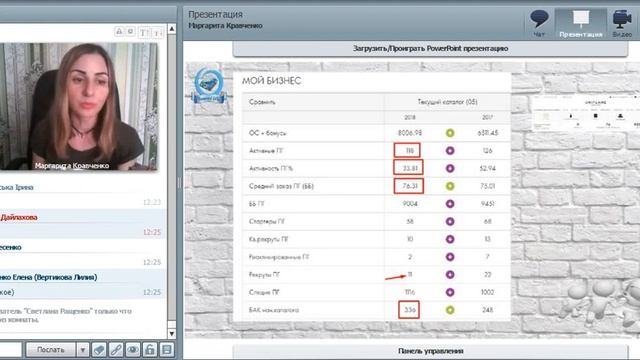Click the Светлана Ращенко system notice

pos(66,315)
